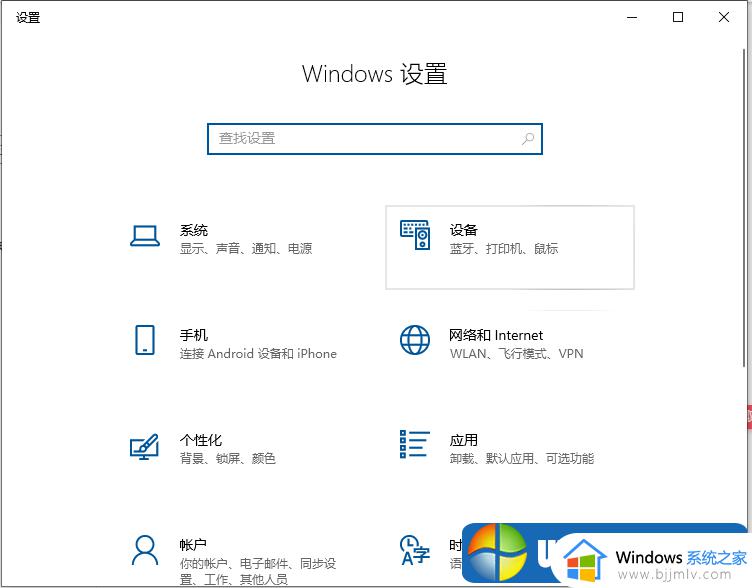The image size is (752, 588).
Task: Click the text 显示、声音、通知、电源
Action: click(x=246, y=248)
